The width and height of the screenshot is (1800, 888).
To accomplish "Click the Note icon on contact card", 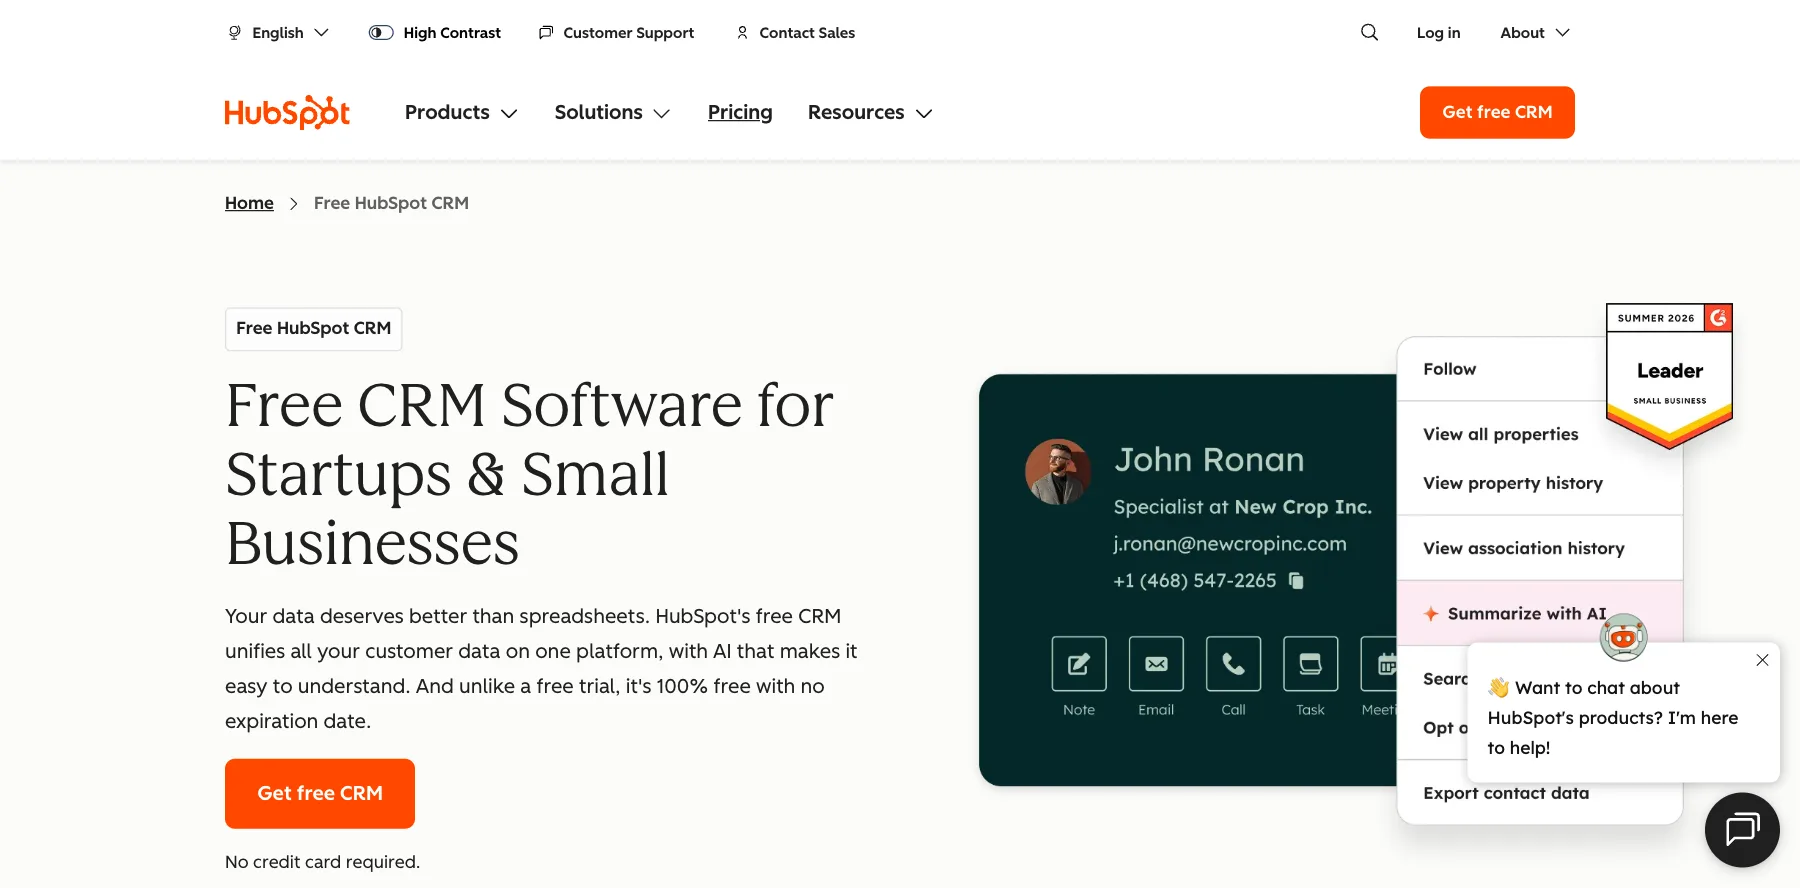I will 1079,664.
